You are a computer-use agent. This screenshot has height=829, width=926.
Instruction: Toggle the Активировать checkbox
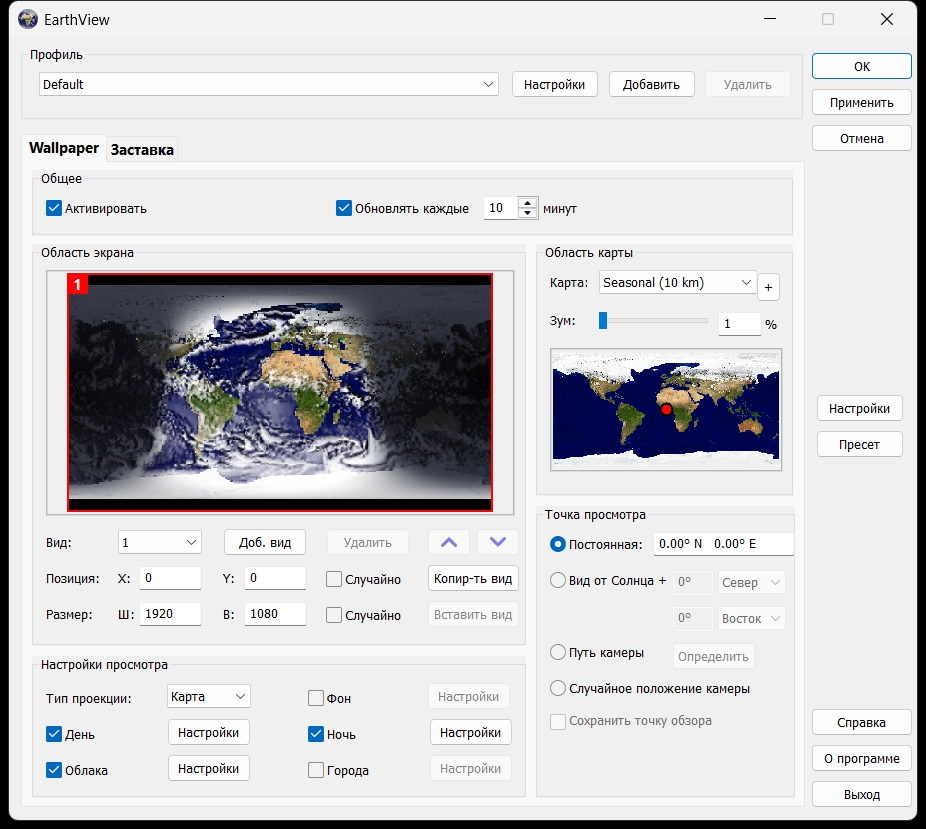click(x=54, y=209)
